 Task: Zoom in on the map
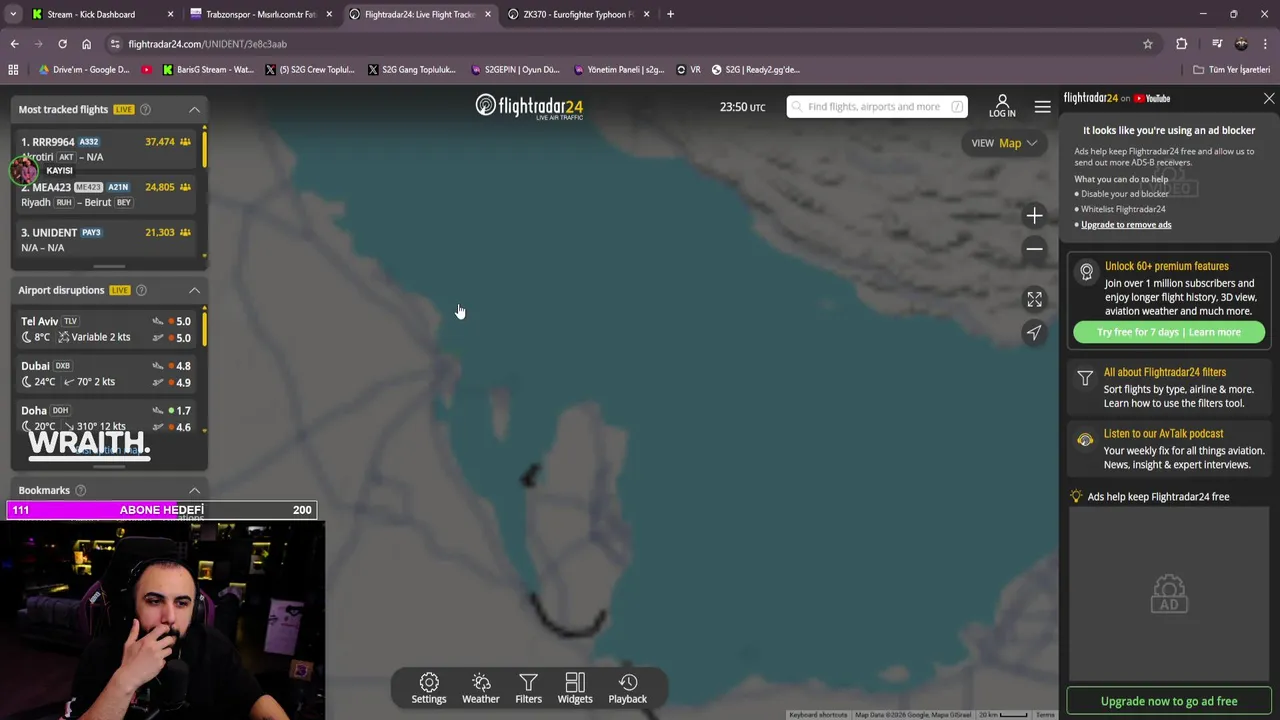coord(1034,215)
